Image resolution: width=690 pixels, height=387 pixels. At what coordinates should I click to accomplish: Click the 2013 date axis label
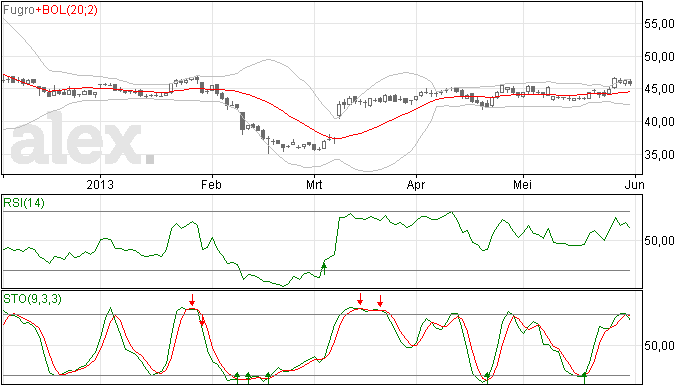point(100,184)
